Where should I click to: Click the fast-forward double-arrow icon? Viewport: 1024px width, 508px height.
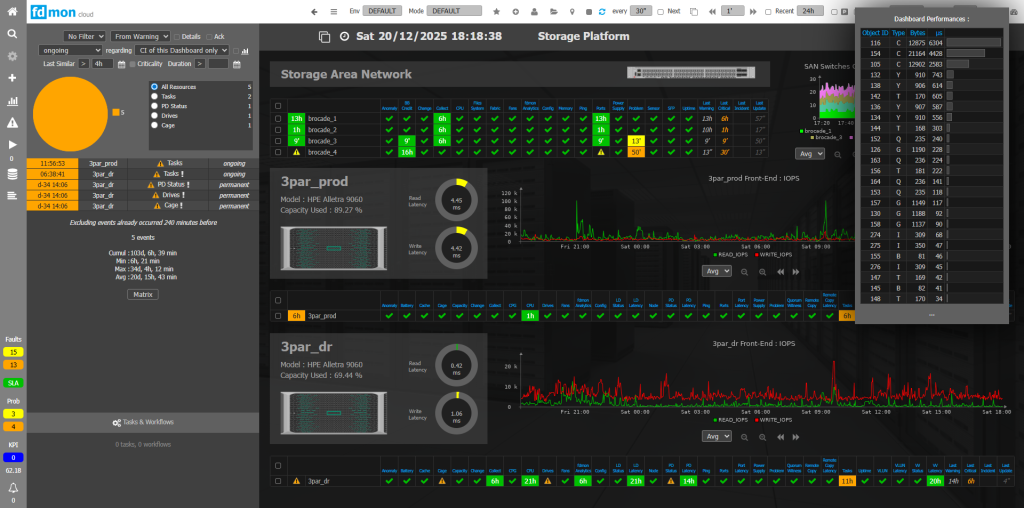point(753,11)
